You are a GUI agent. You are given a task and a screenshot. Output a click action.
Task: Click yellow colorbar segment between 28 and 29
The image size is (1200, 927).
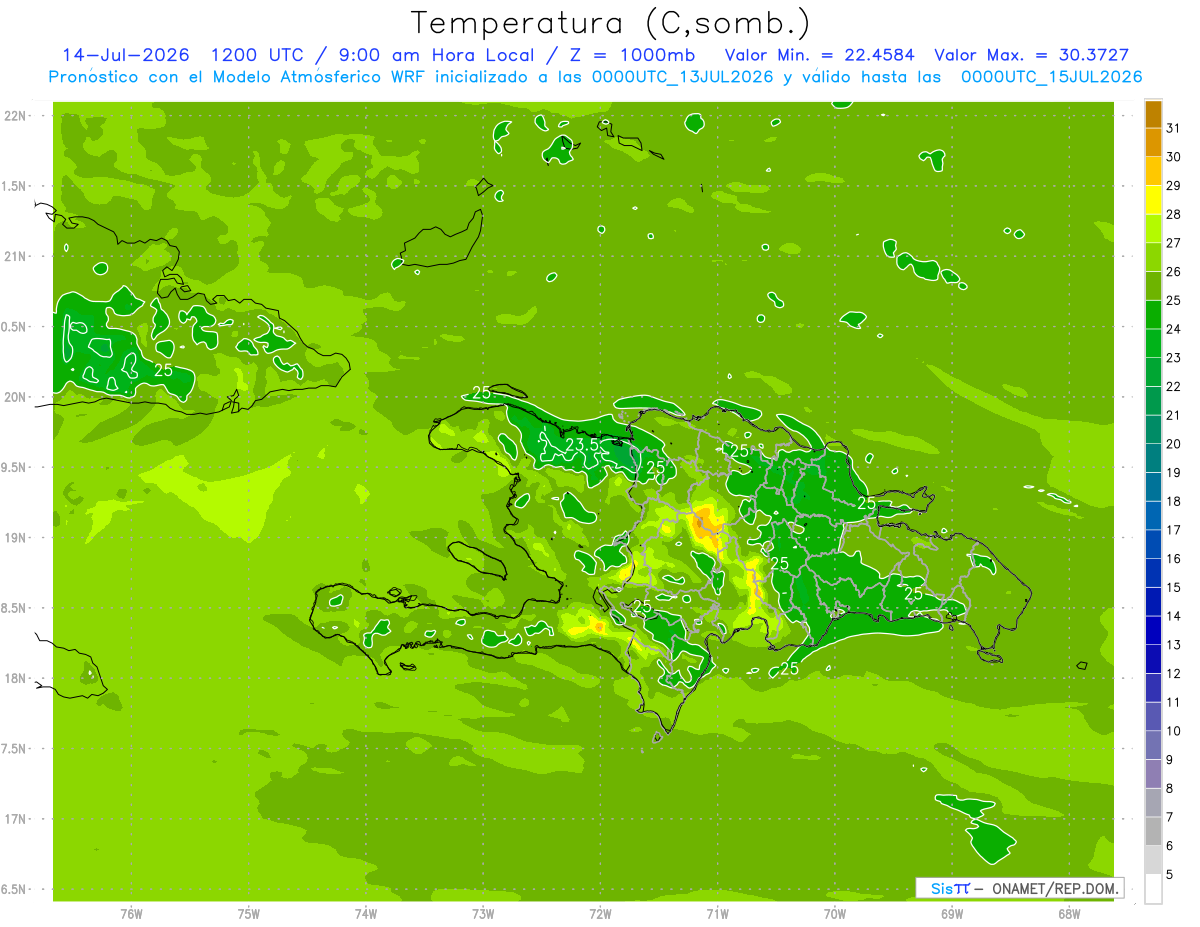click(x=1153, y=200)
